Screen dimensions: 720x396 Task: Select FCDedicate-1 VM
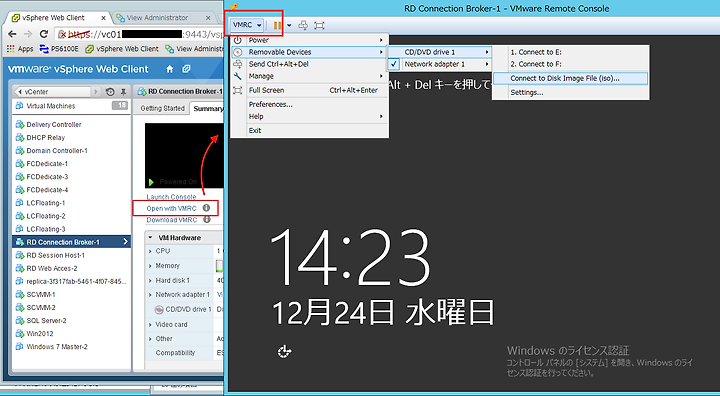coord(71,164)
